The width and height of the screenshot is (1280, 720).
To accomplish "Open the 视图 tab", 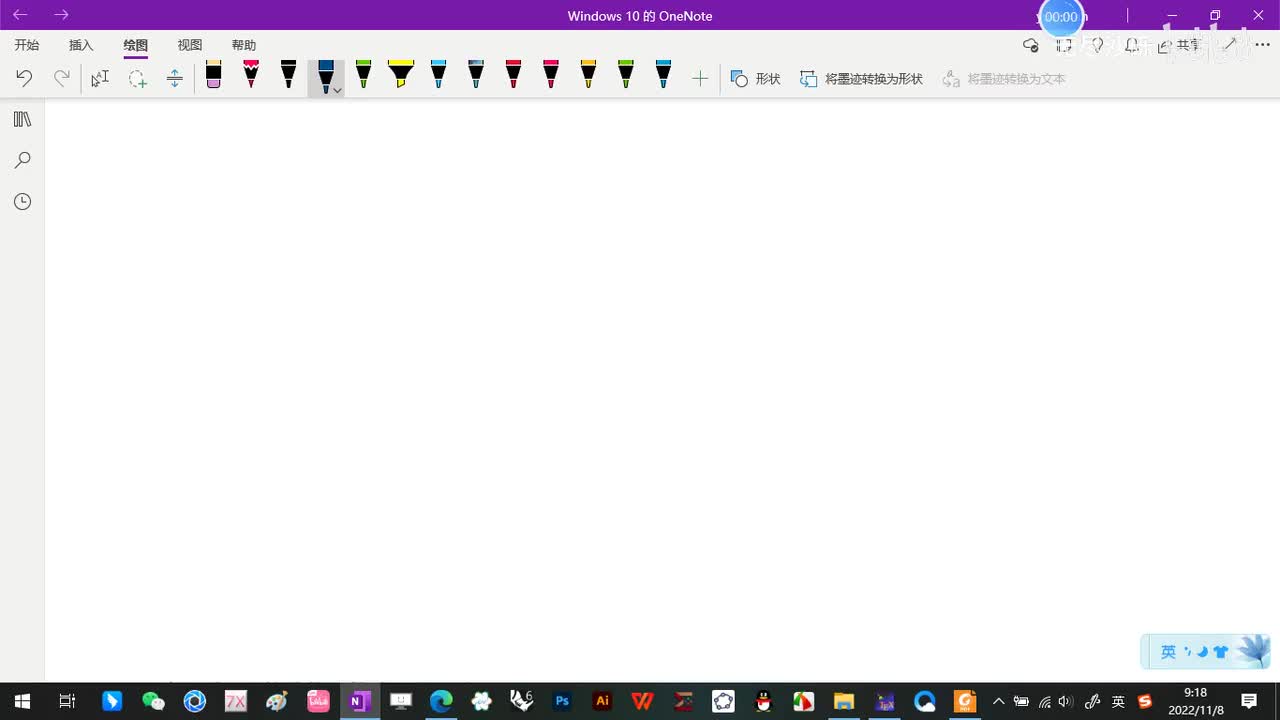I will 190,45.
